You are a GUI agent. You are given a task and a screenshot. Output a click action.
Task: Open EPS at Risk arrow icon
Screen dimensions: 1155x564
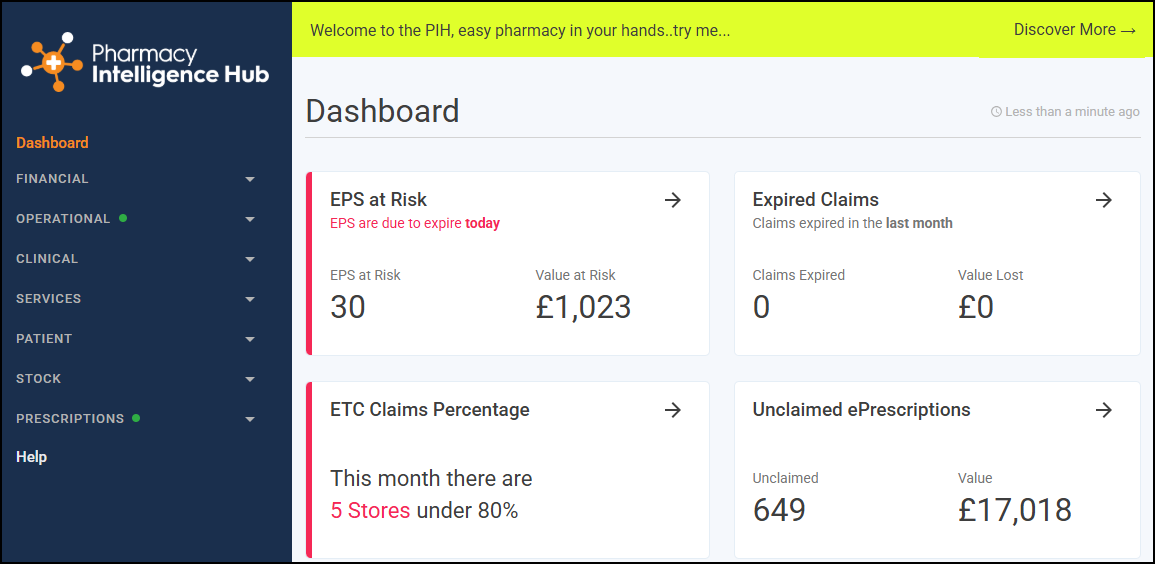[673, 200]
